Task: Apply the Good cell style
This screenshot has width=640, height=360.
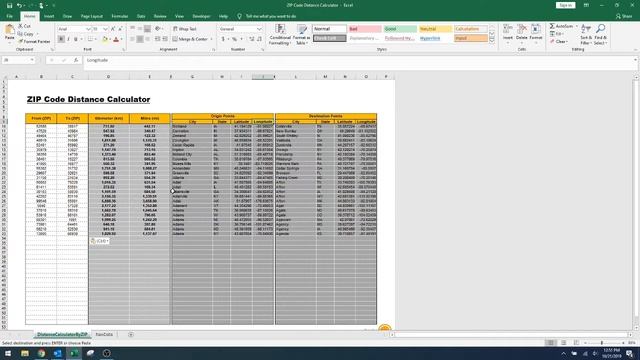Action: [400, 29]
